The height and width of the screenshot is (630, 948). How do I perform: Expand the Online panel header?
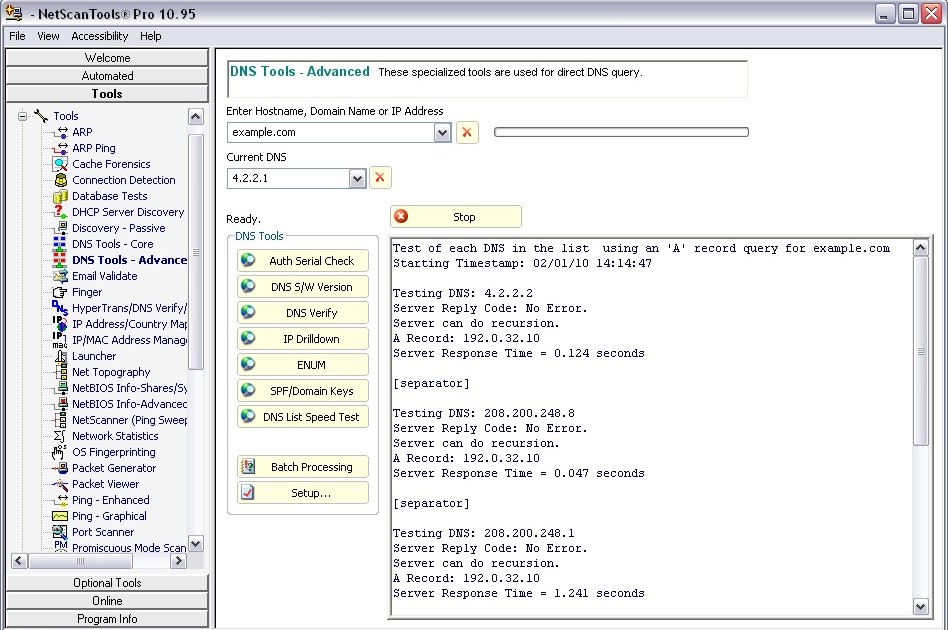(107, 601)
